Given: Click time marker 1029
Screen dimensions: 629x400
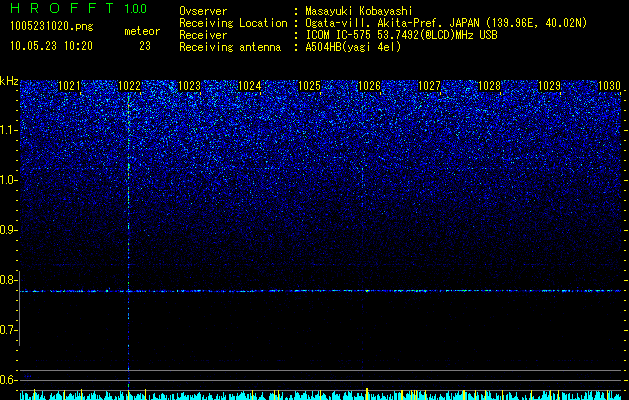Looking at the screenshot, I should coord(549,86).
